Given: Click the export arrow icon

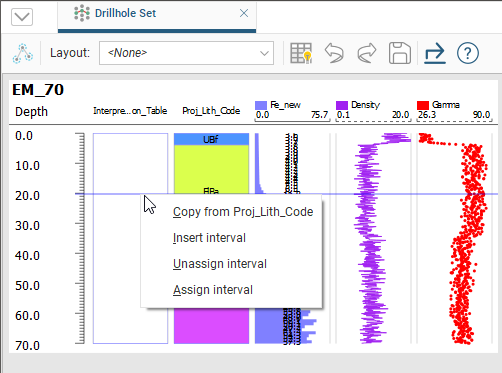Looking at the screenshot, I should click(x=435, y=53).
